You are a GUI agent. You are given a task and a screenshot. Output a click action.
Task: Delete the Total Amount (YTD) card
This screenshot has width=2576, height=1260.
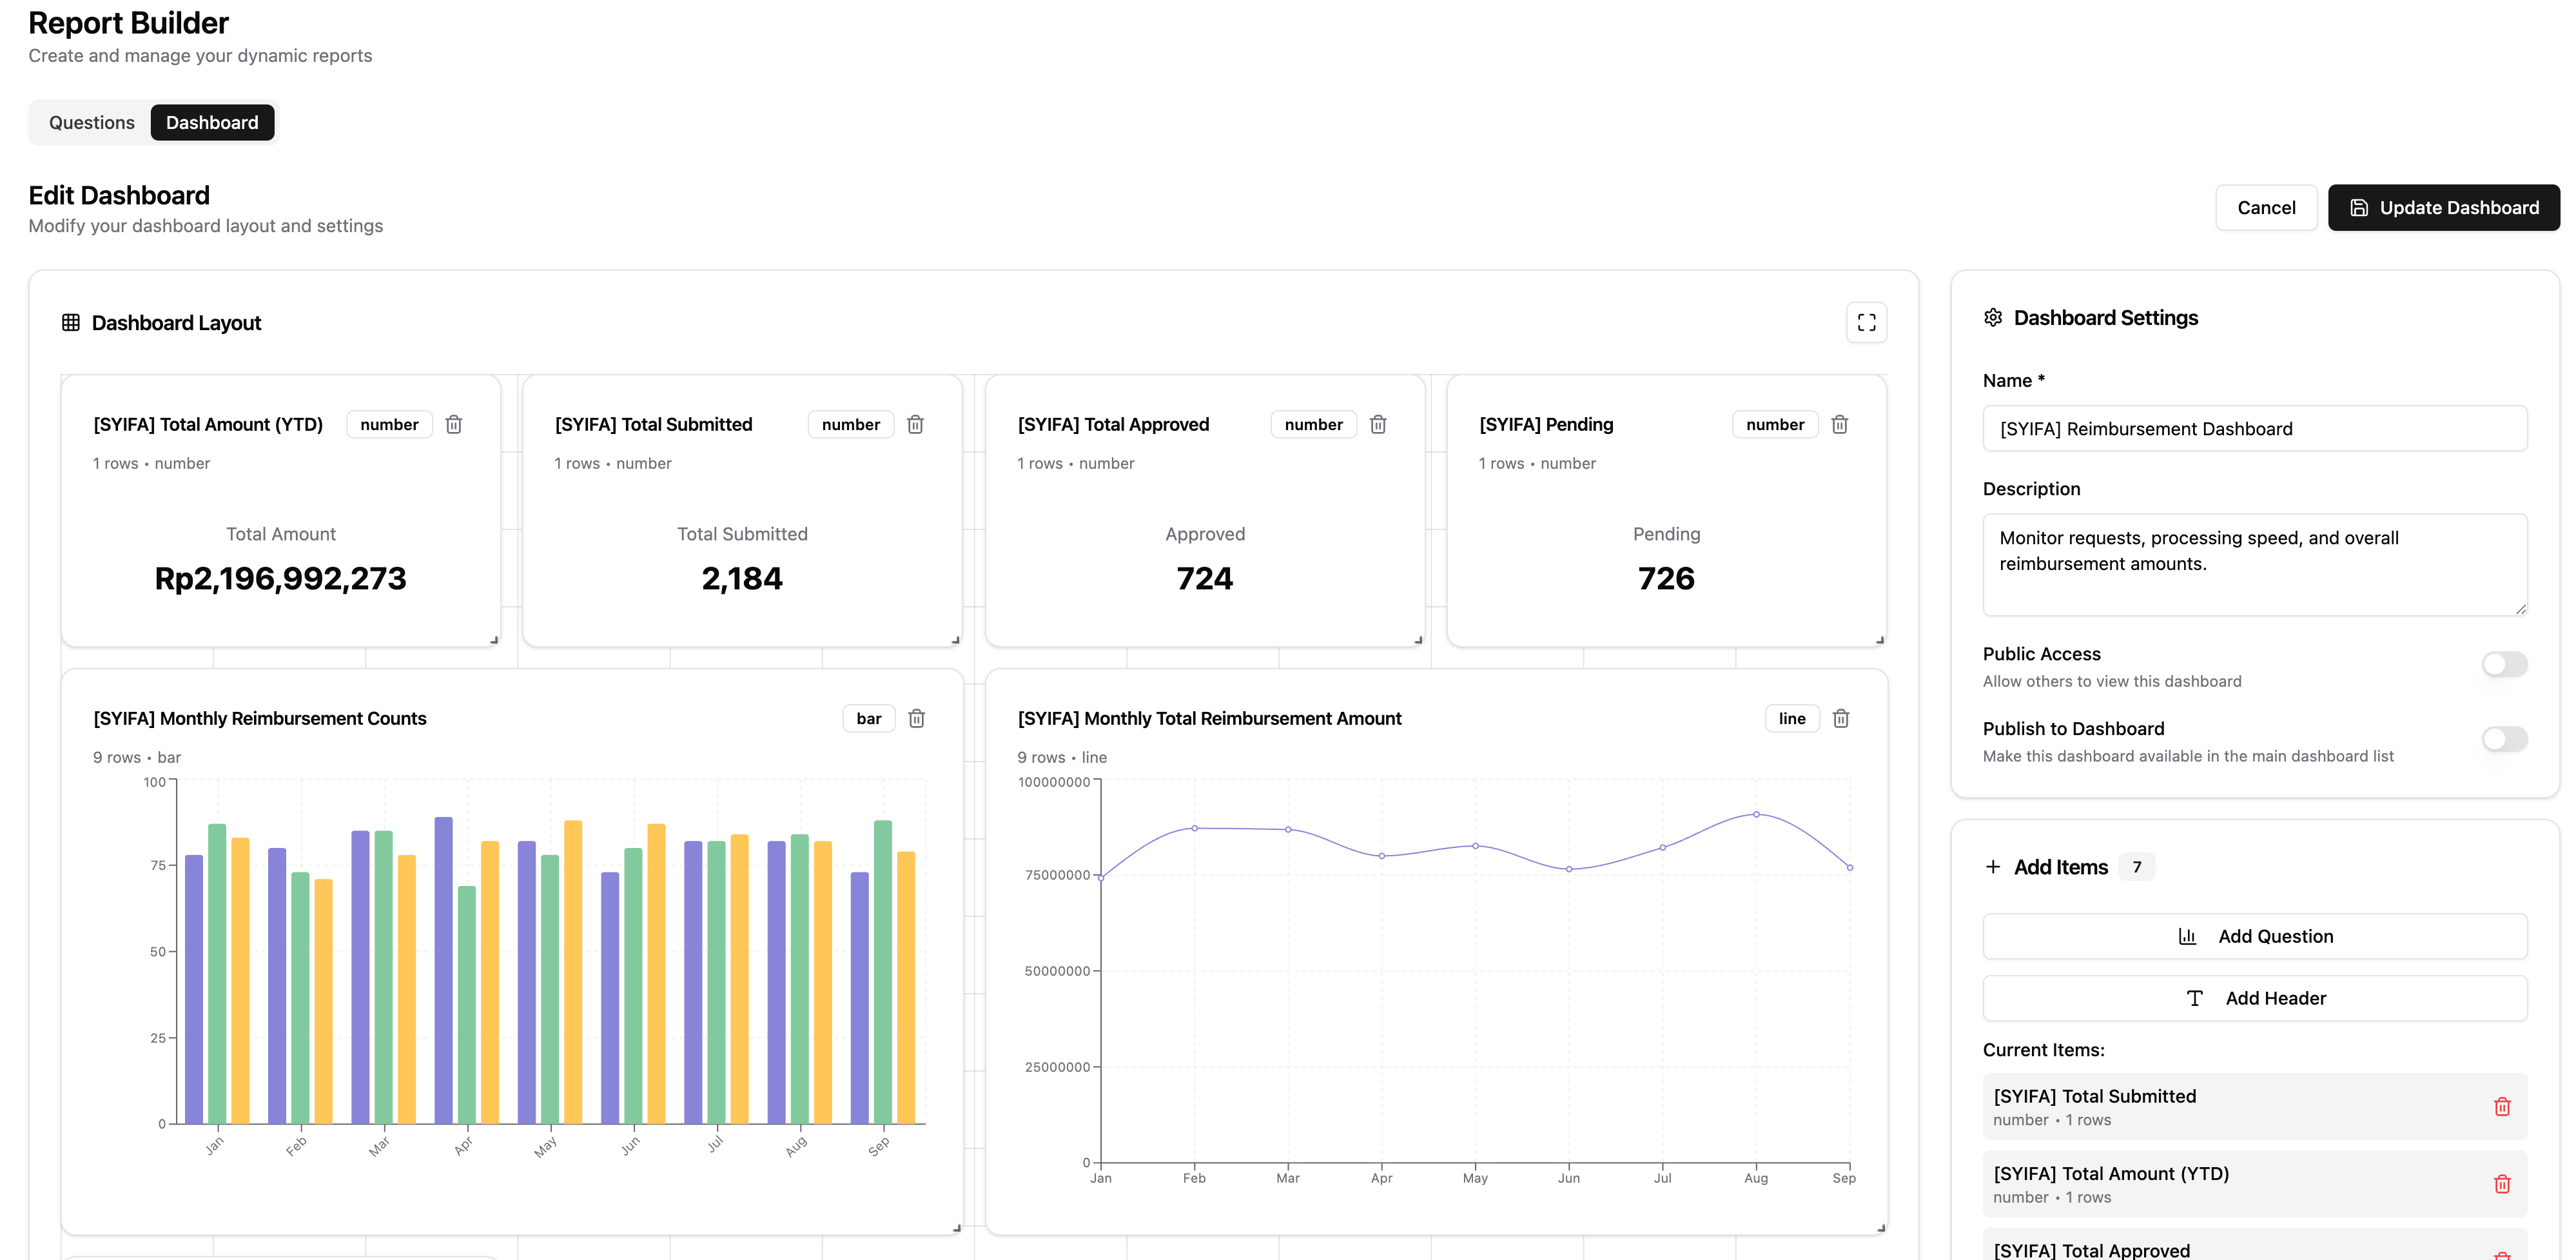[x=453, y=424]
